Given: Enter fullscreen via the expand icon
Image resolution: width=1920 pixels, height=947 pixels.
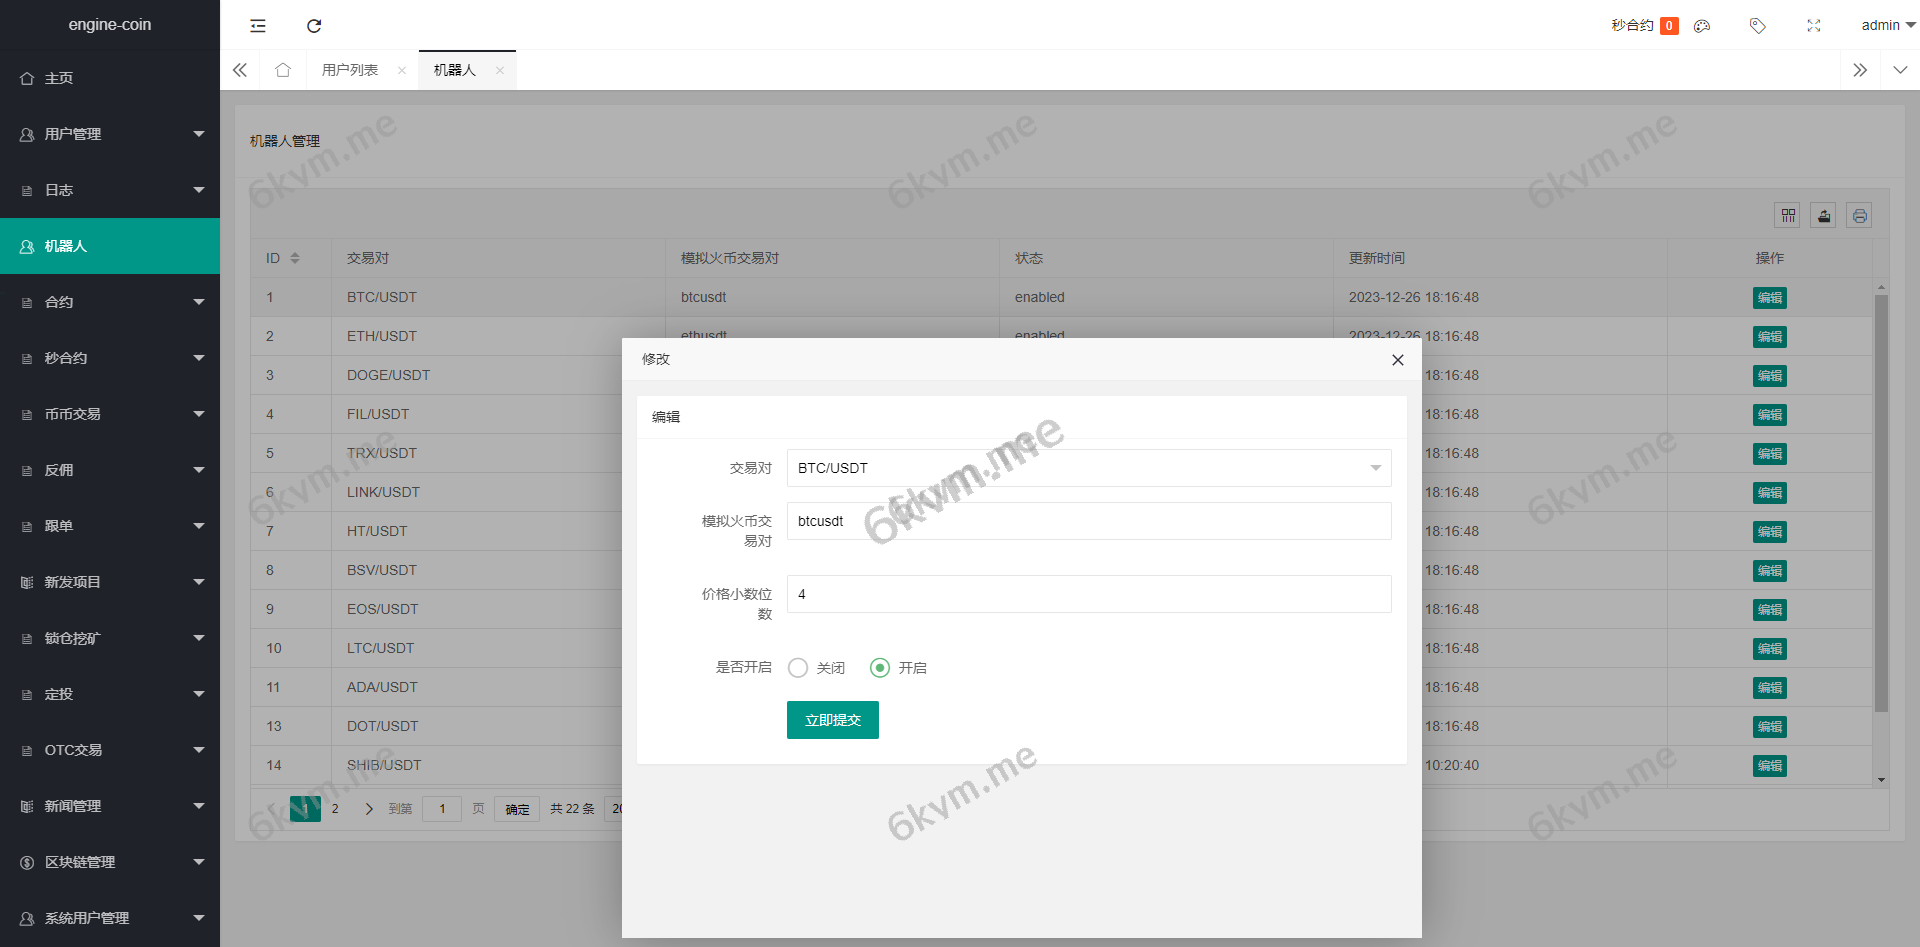Looking at the screenshot, I should tap(1813, 26).
